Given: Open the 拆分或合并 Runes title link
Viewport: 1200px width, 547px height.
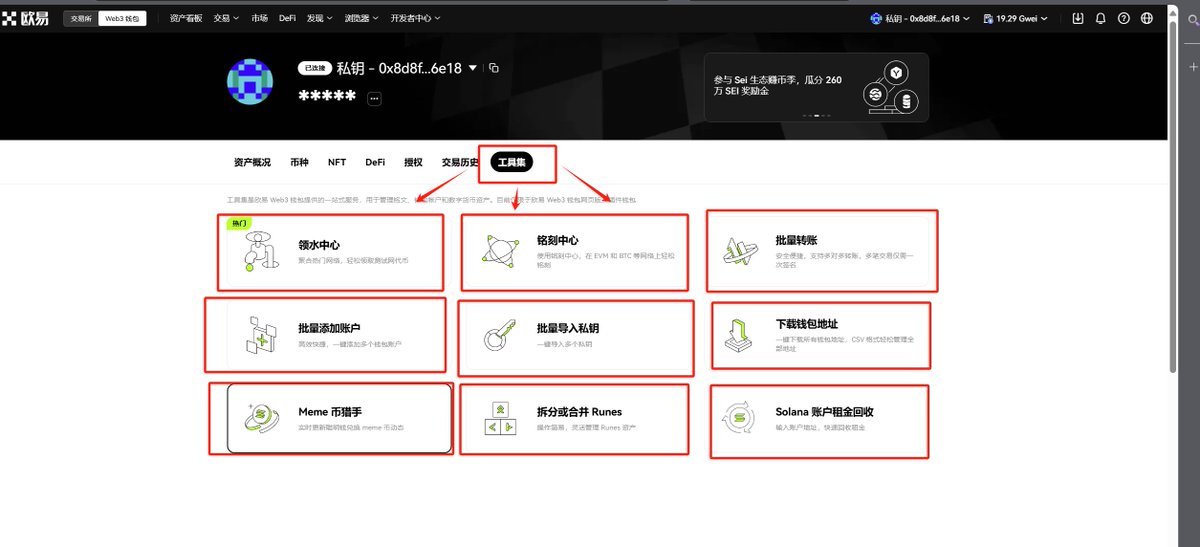Looking at the screenshot, I should [x=579, y=412].
